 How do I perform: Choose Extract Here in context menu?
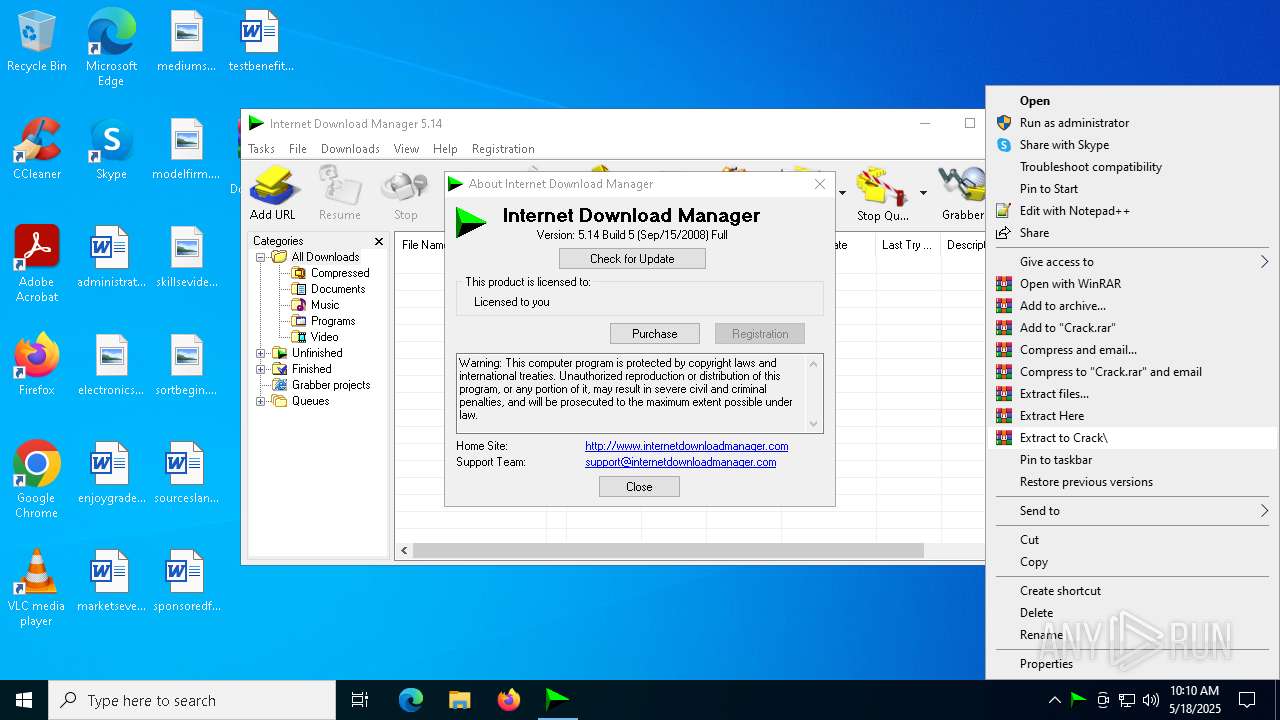coord(1132,416)
